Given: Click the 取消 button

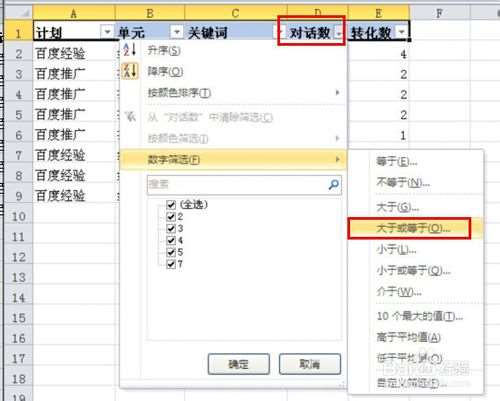Looking at the screenshot, I should tap(310, 364).
